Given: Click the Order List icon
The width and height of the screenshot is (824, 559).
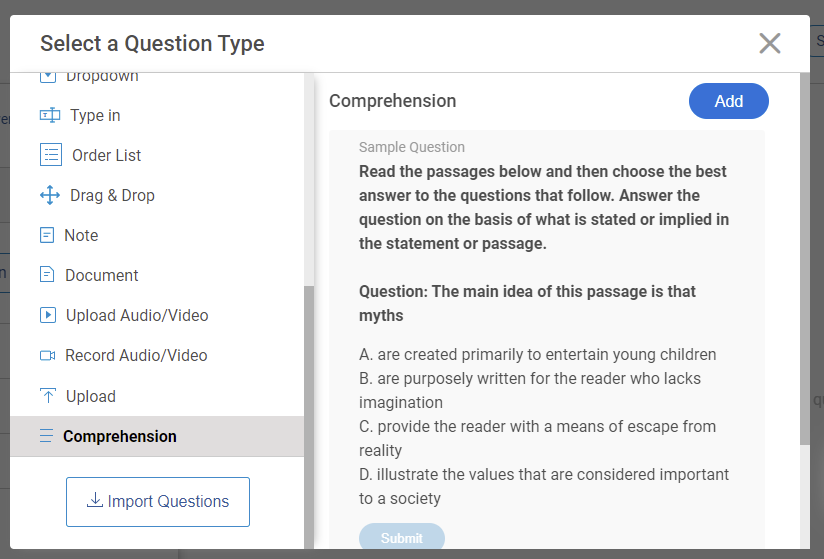Looking at the screenshot, I should (50, 155).
